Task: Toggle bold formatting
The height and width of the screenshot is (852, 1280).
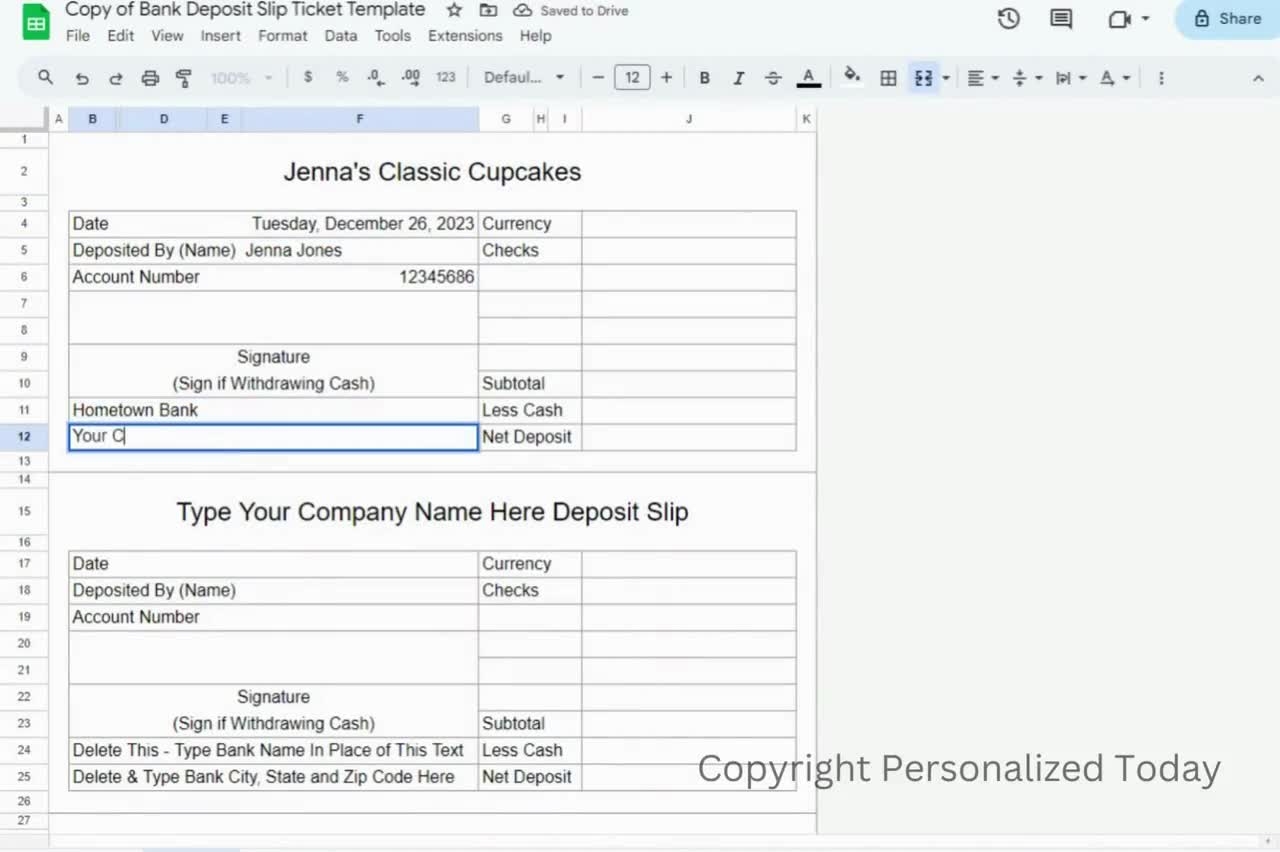Action: point(704,78)
